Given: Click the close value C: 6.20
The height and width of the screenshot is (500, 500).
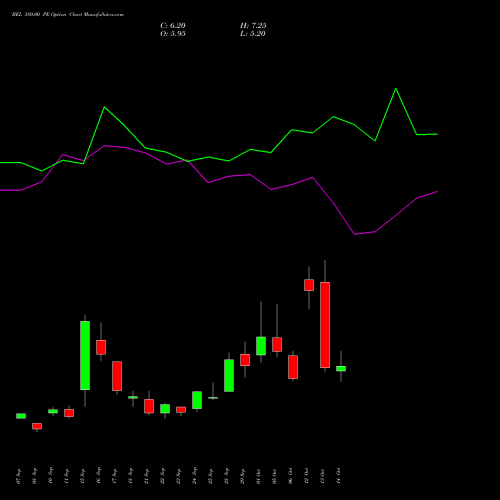Looking at the screenshot, I should (x=173, y=26).
